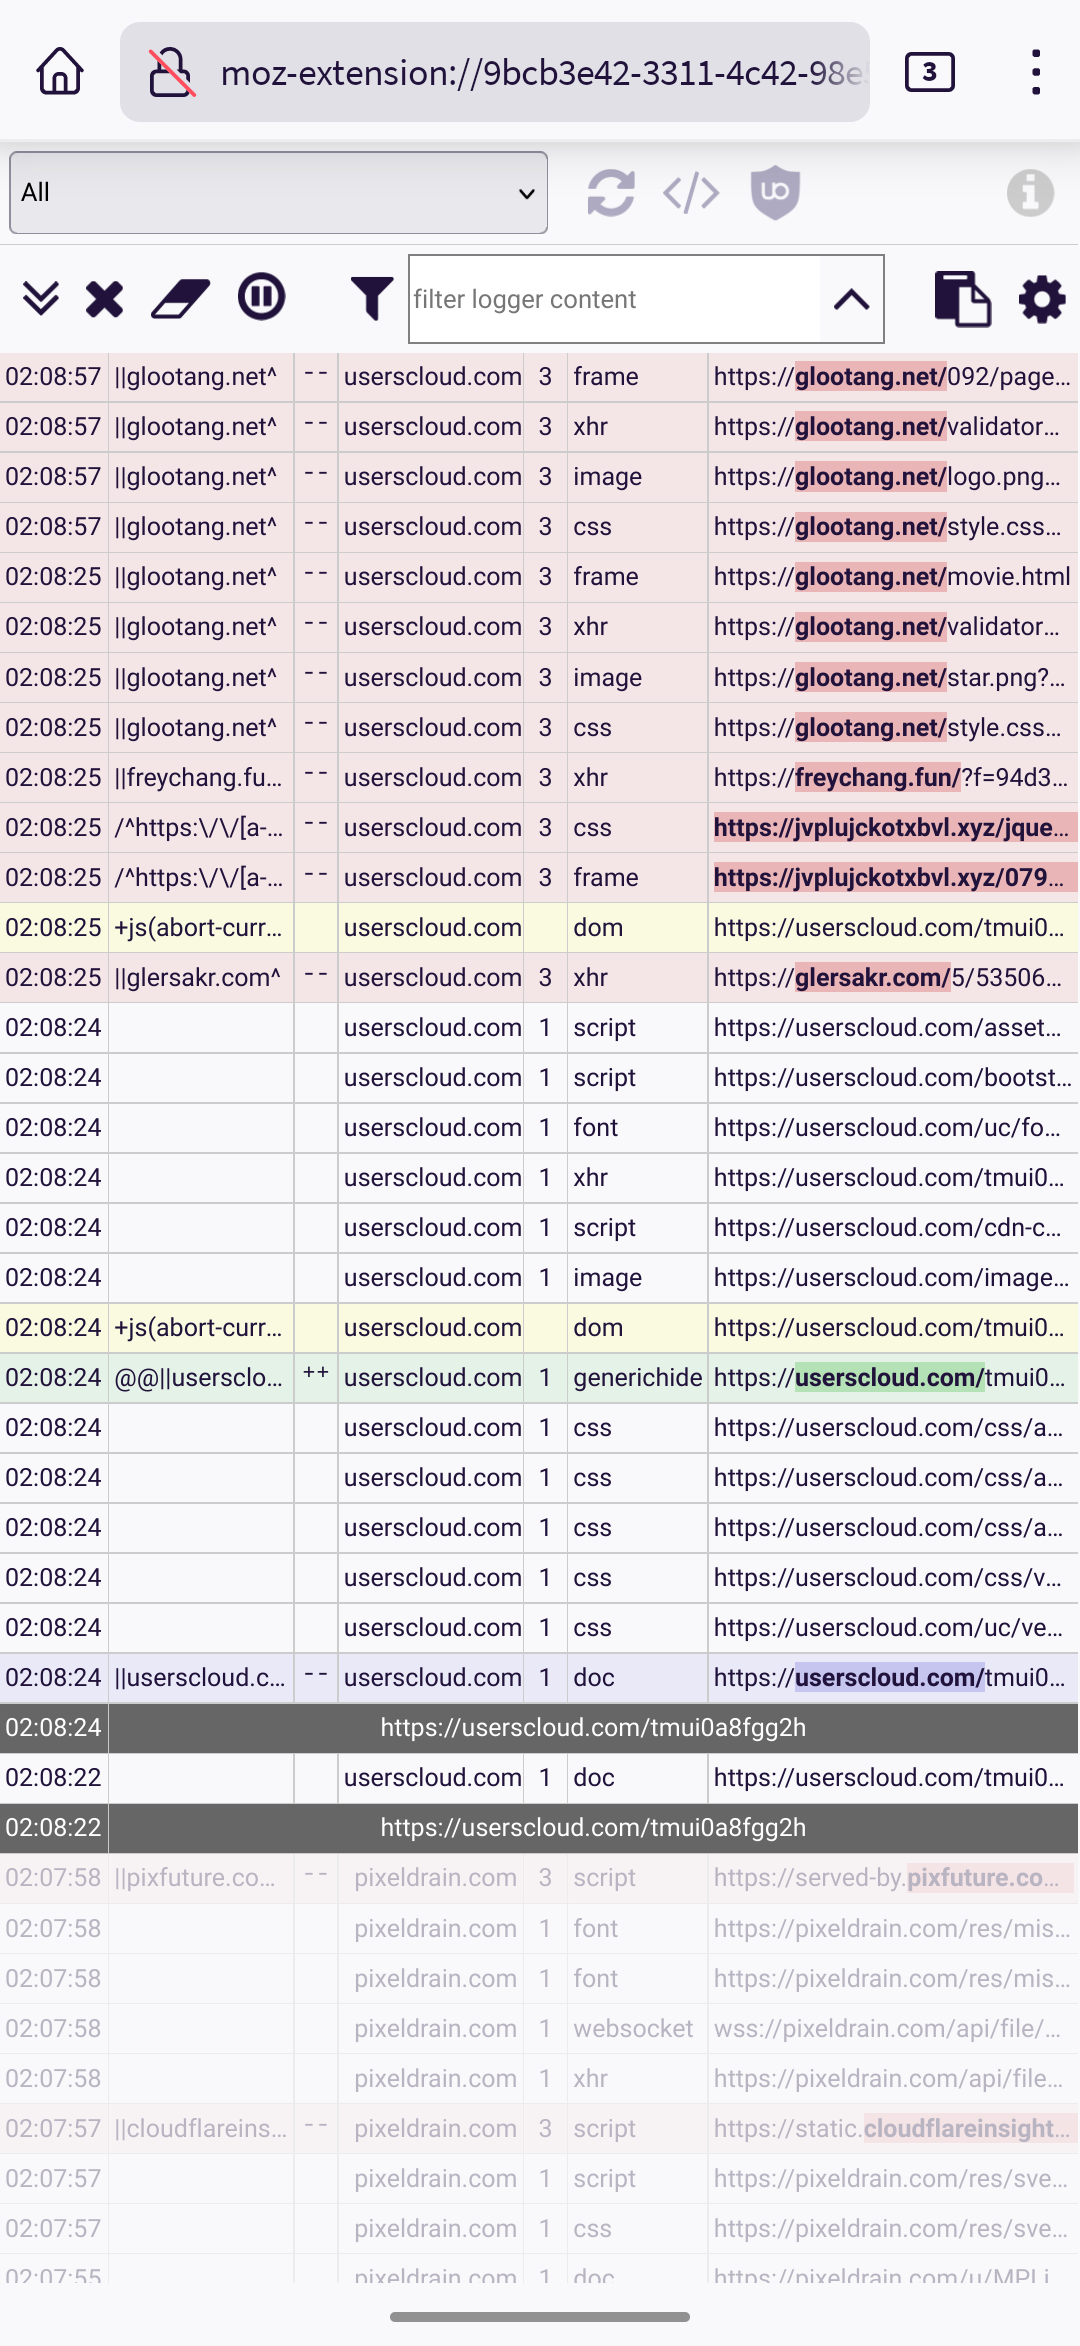Select the freychang.fun xhr log entry
The image size is (1080, 2346).
coord(540,777)
